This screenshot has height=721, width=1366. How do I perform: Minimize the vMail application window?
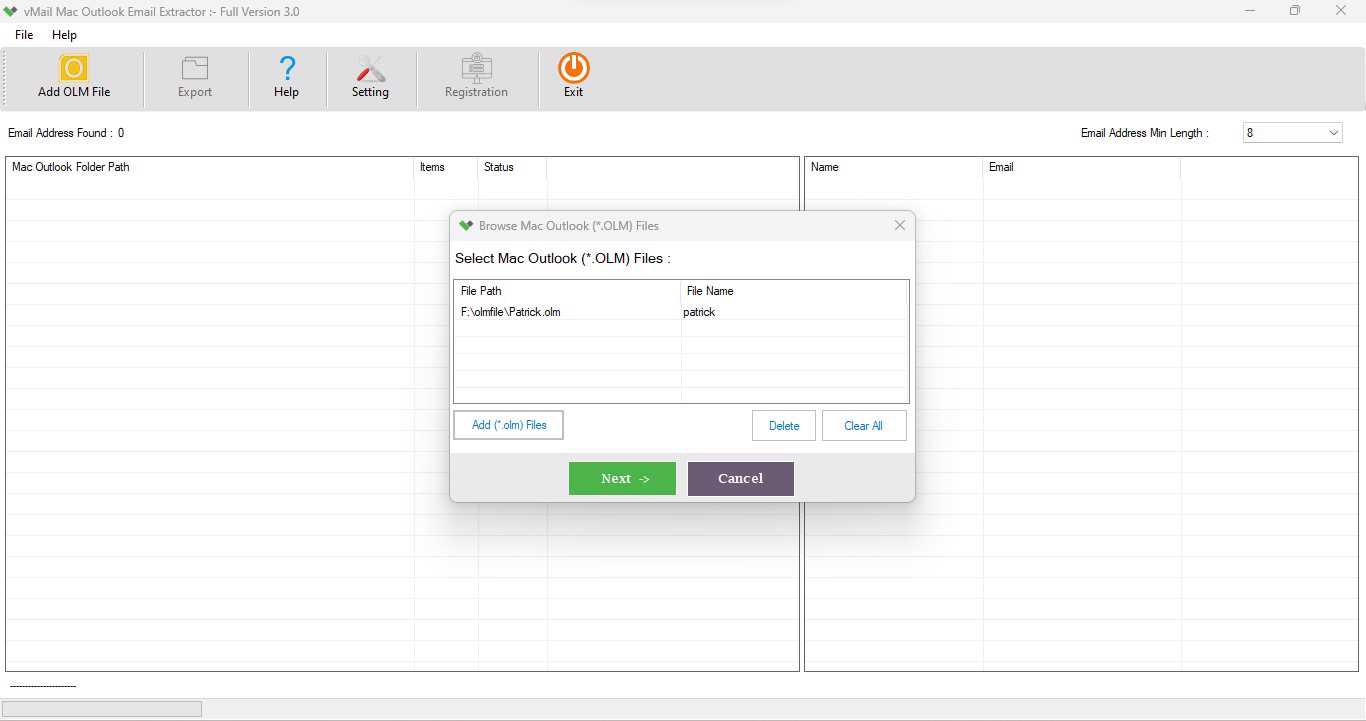click(x=1250, y=11)
